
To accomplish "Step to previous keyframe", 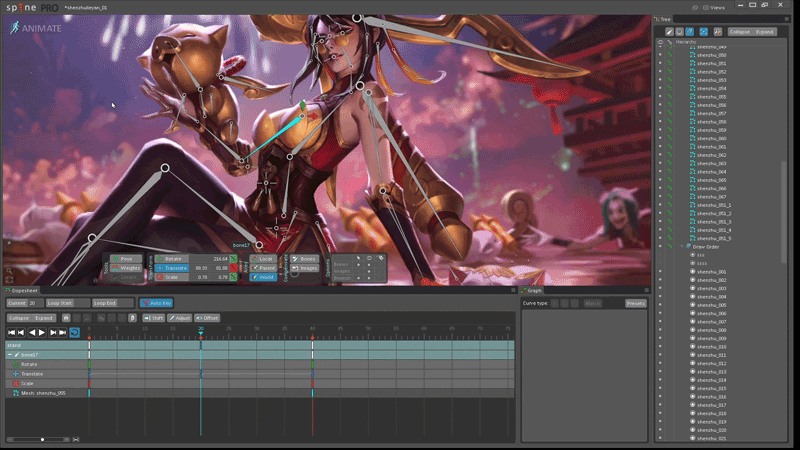I will (21, 333).
